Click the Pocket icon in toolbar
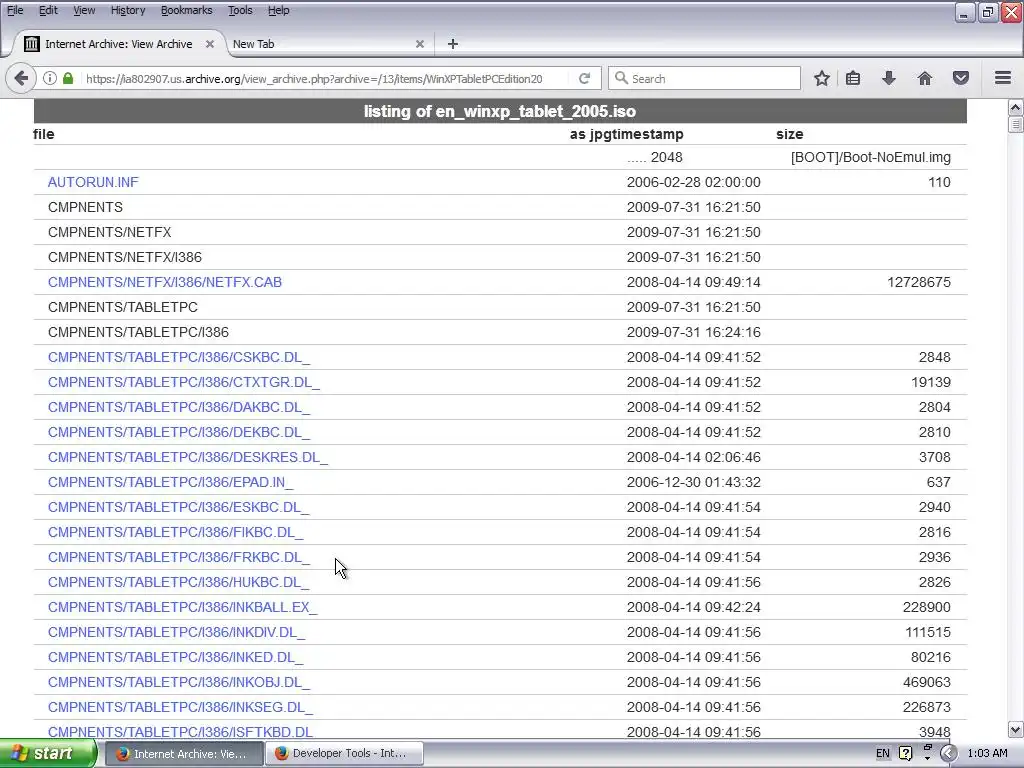 point(961,78)
